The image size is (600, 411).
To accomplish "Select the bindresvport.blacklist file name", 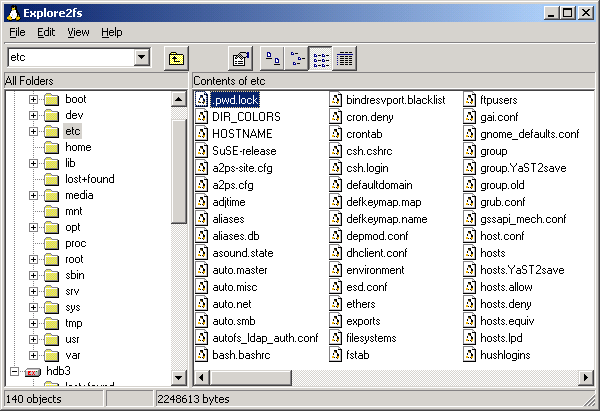I will 396,100.
